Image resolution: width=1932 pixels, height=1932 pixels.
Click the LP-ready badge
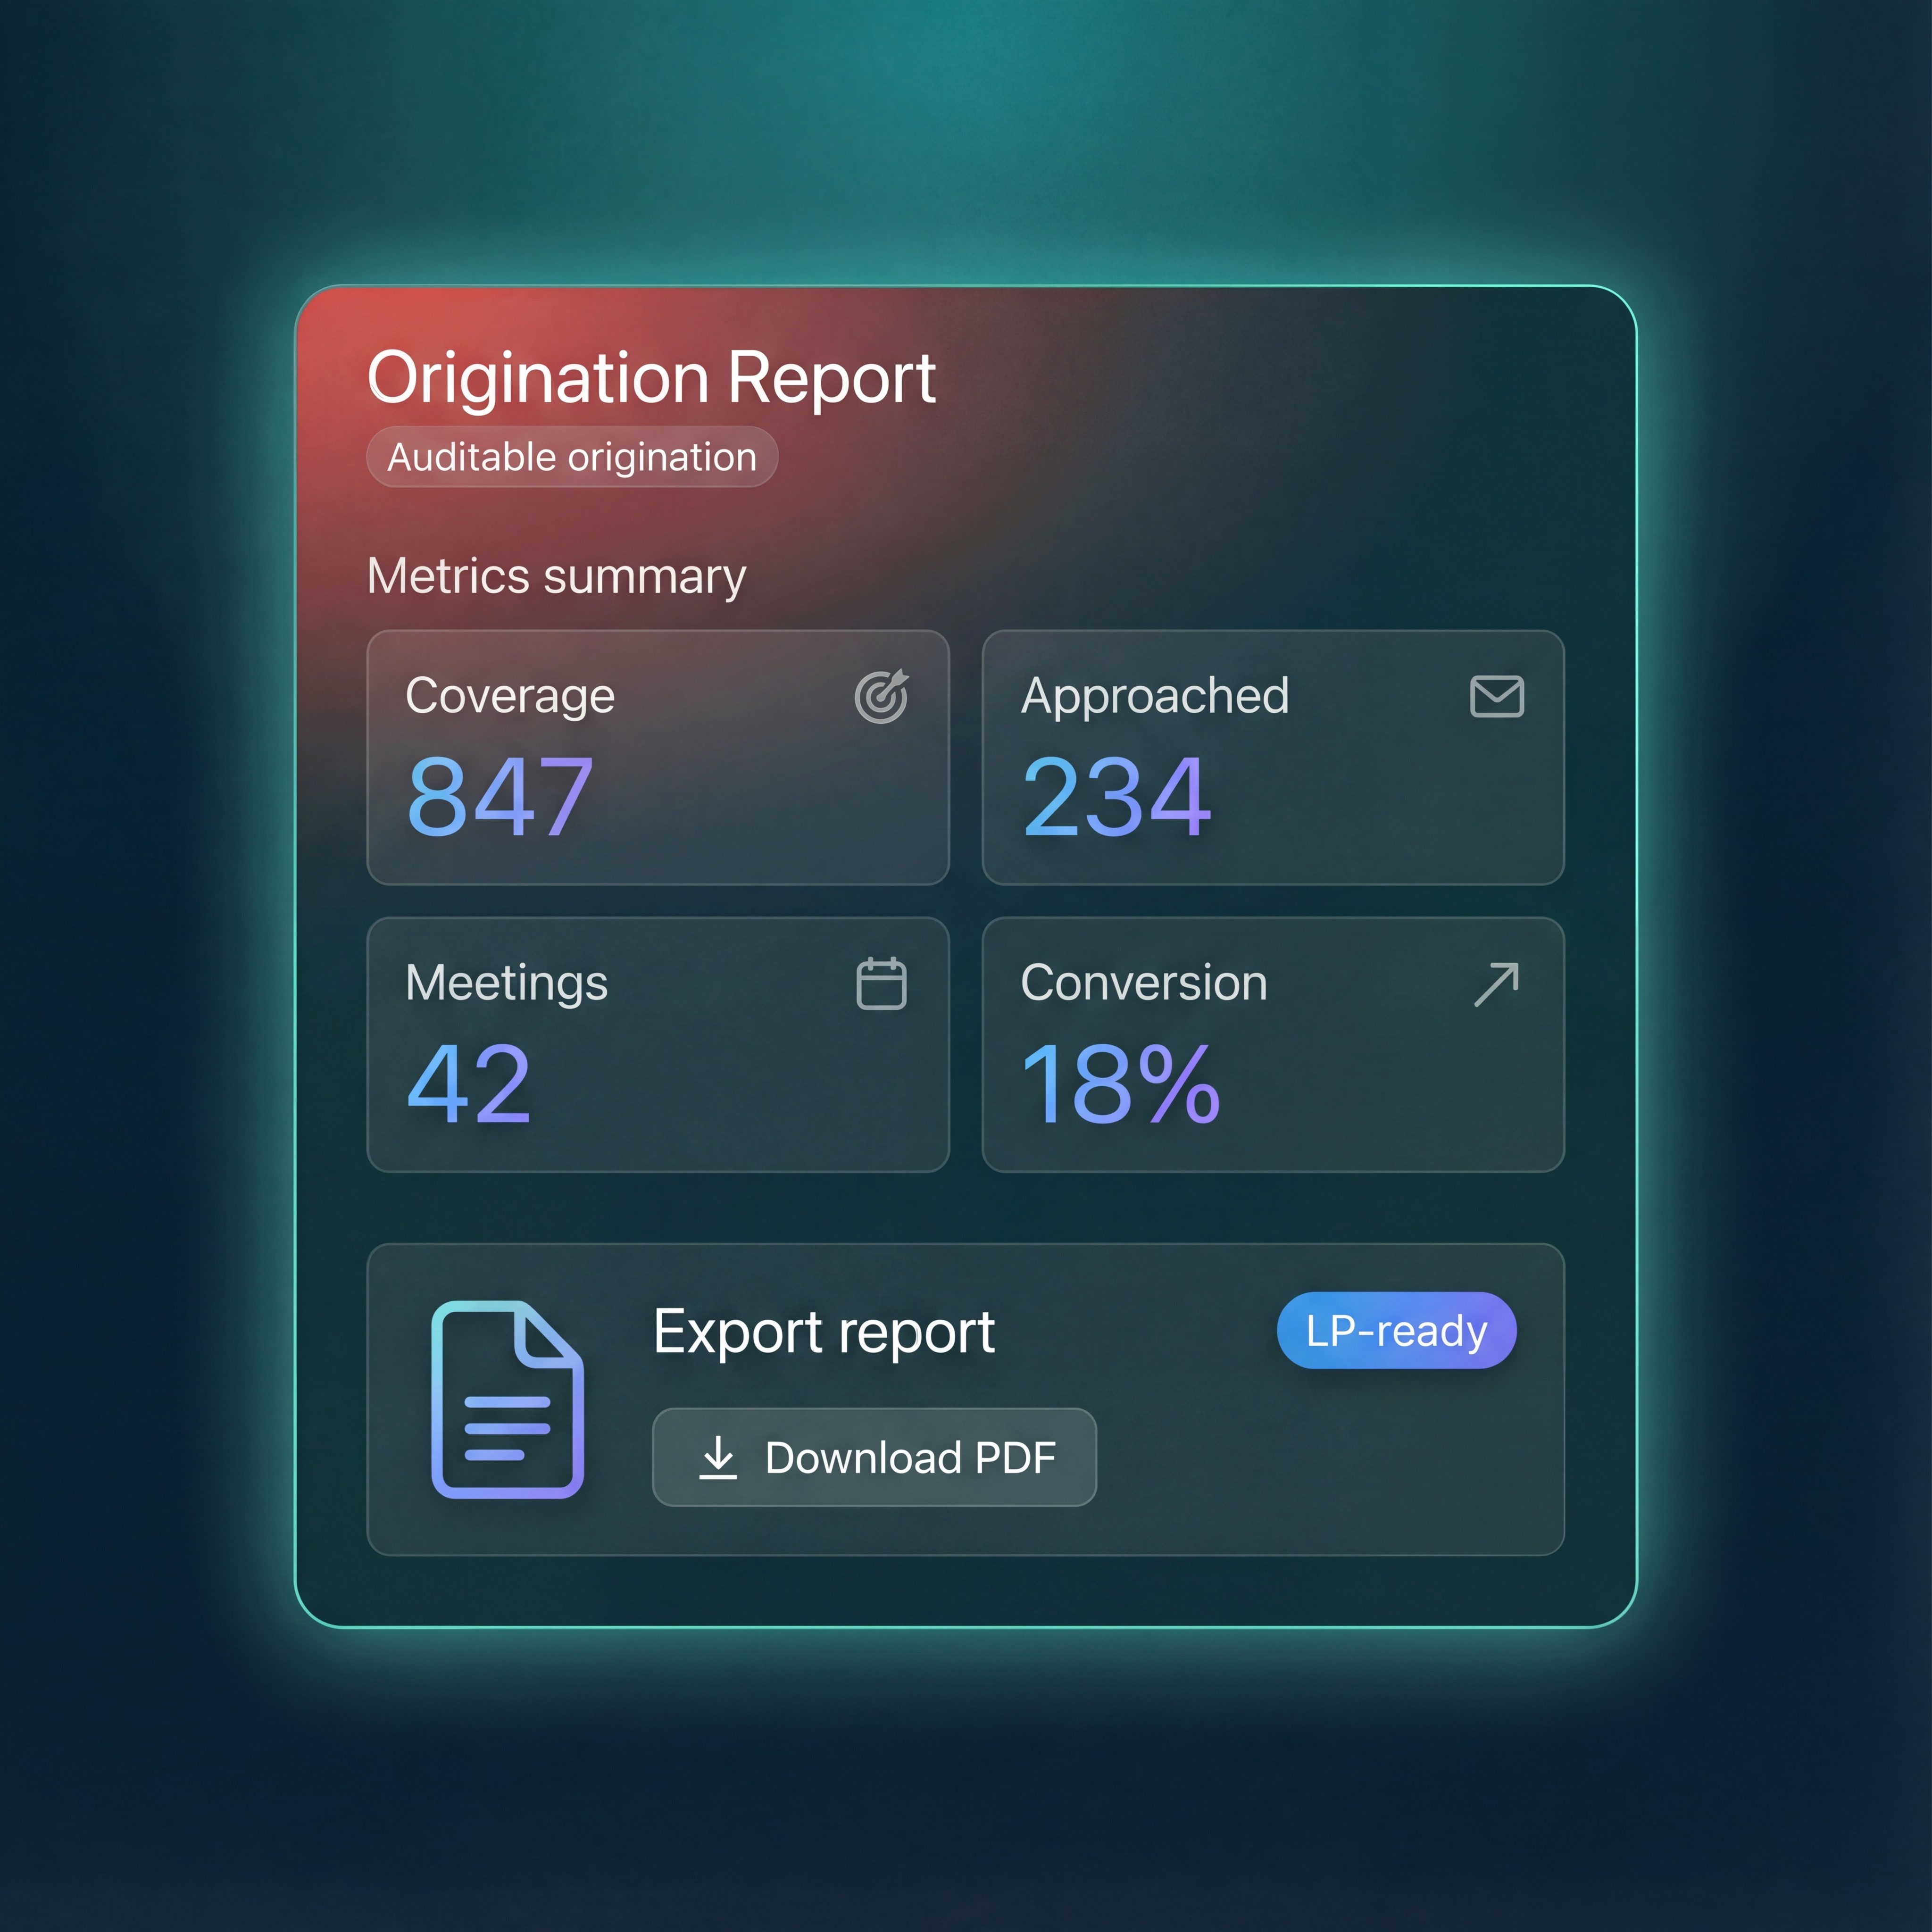(x=1396, y=1330)
